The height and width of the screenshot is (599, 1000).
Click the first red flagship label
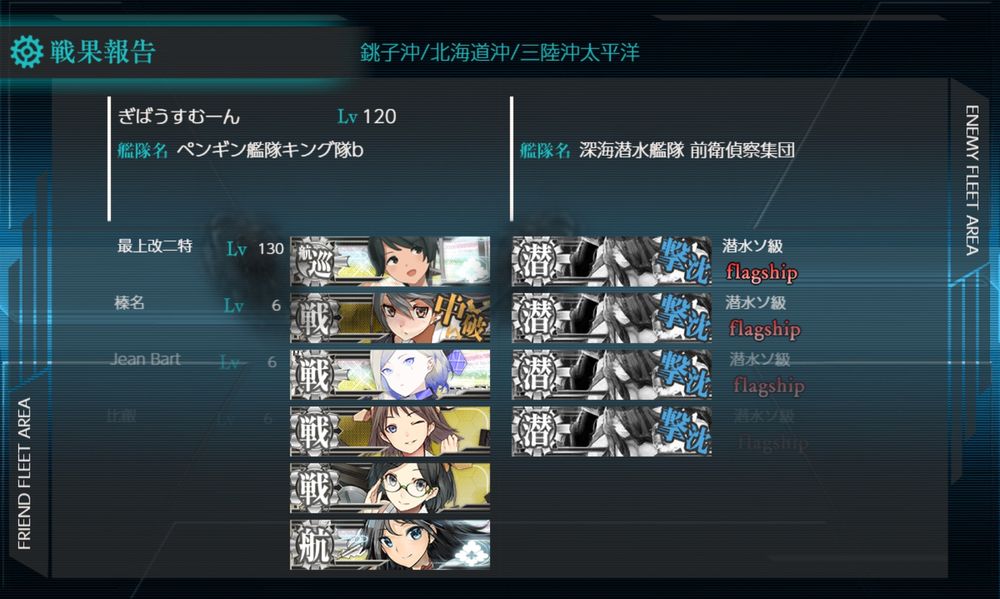(x=761, y=272)
